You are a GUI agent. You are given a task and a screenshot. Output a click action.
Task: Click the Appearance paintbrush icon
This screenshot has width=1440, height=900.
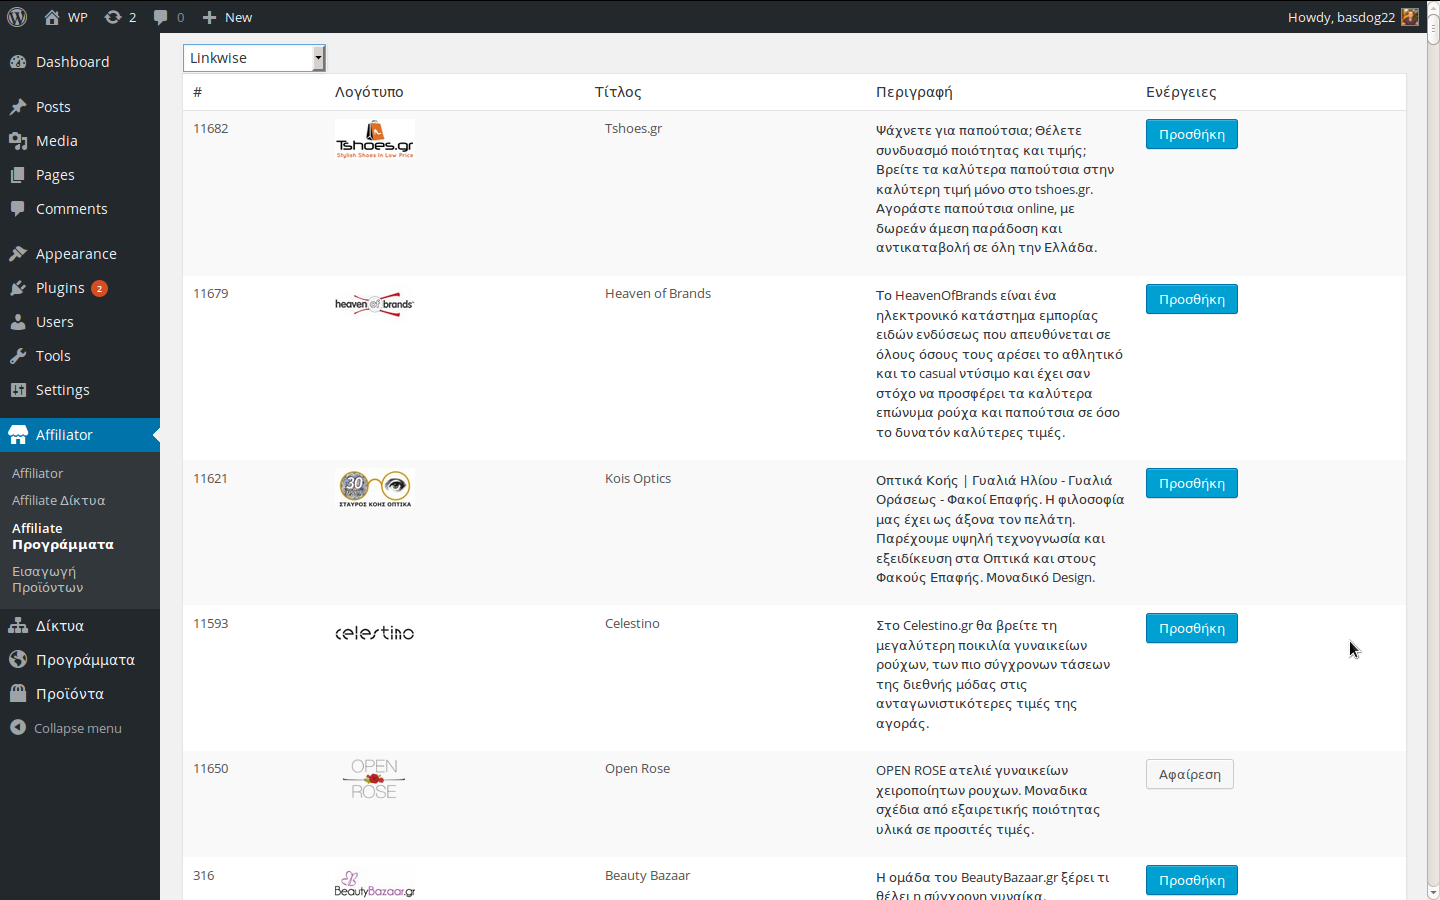click(18, 254)
